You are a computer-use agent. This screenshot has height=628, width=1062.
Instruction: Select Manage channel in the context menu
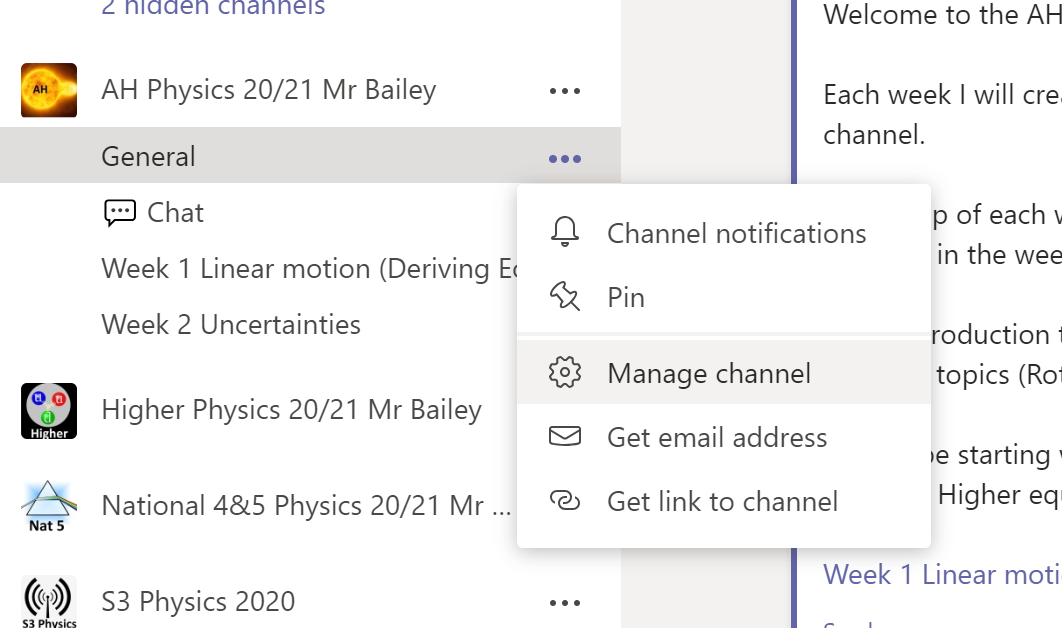tap(724, 373)
